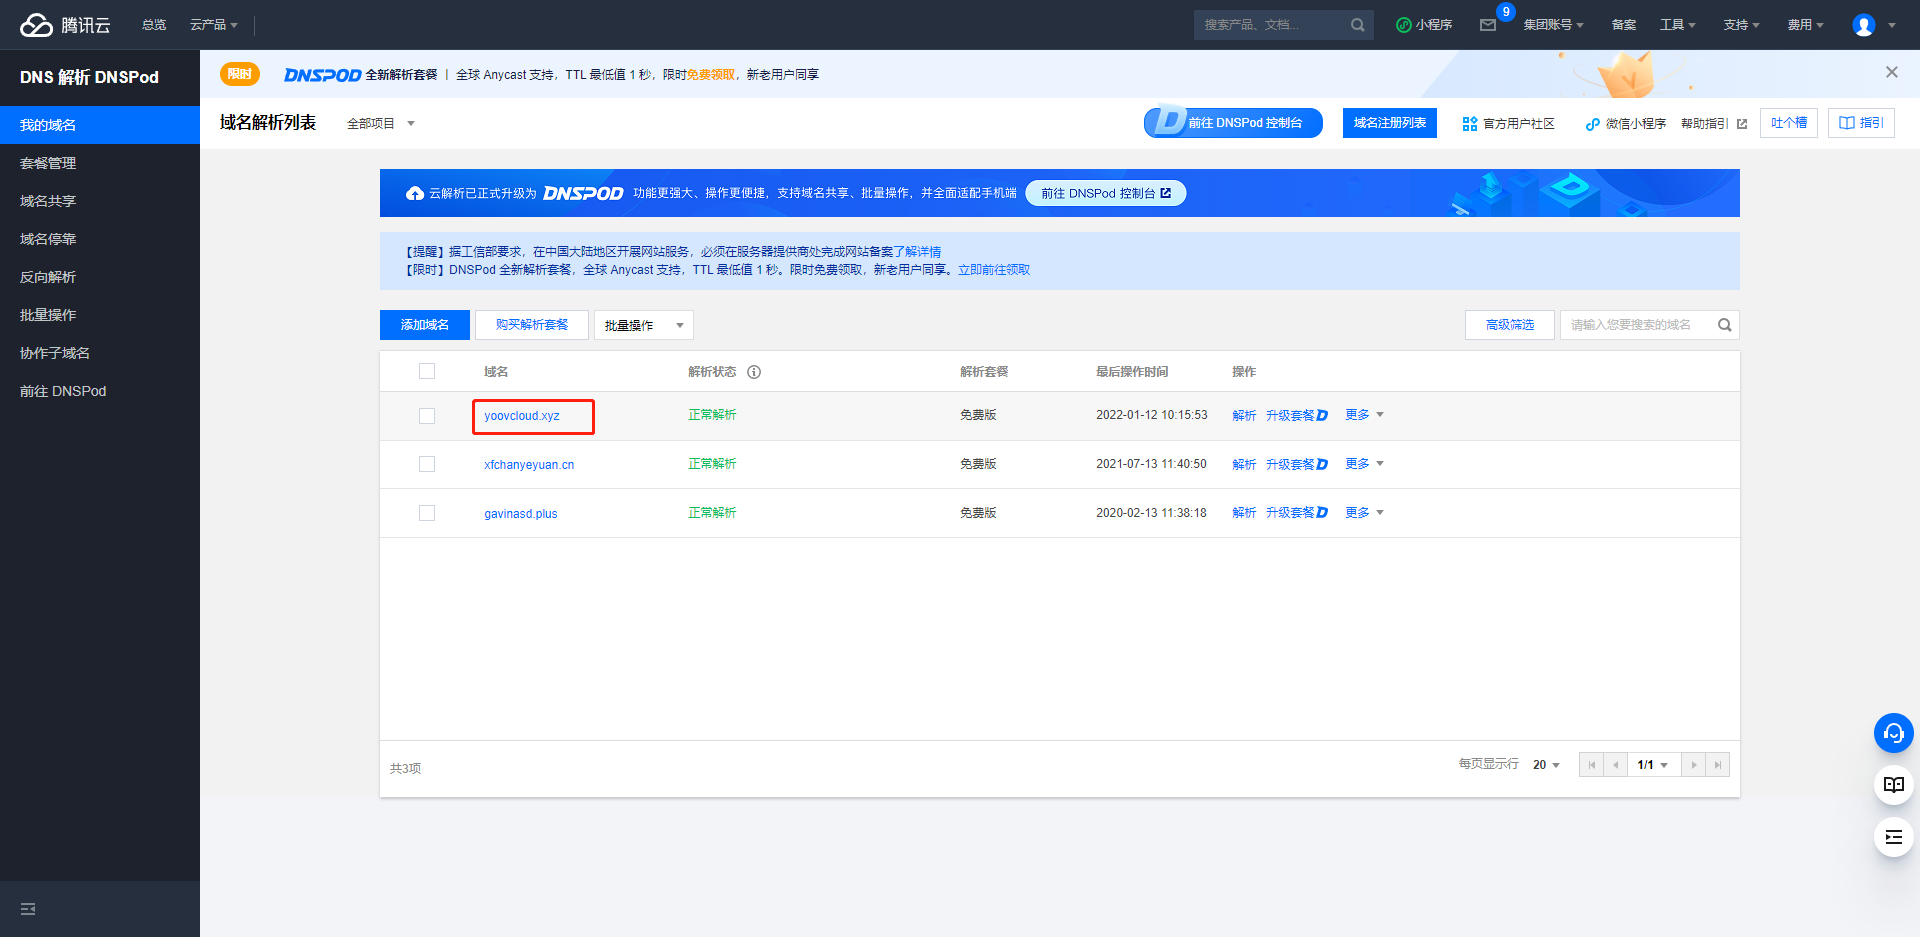
Task: Expand the 支持 menu
Action: pos(1741,25)
